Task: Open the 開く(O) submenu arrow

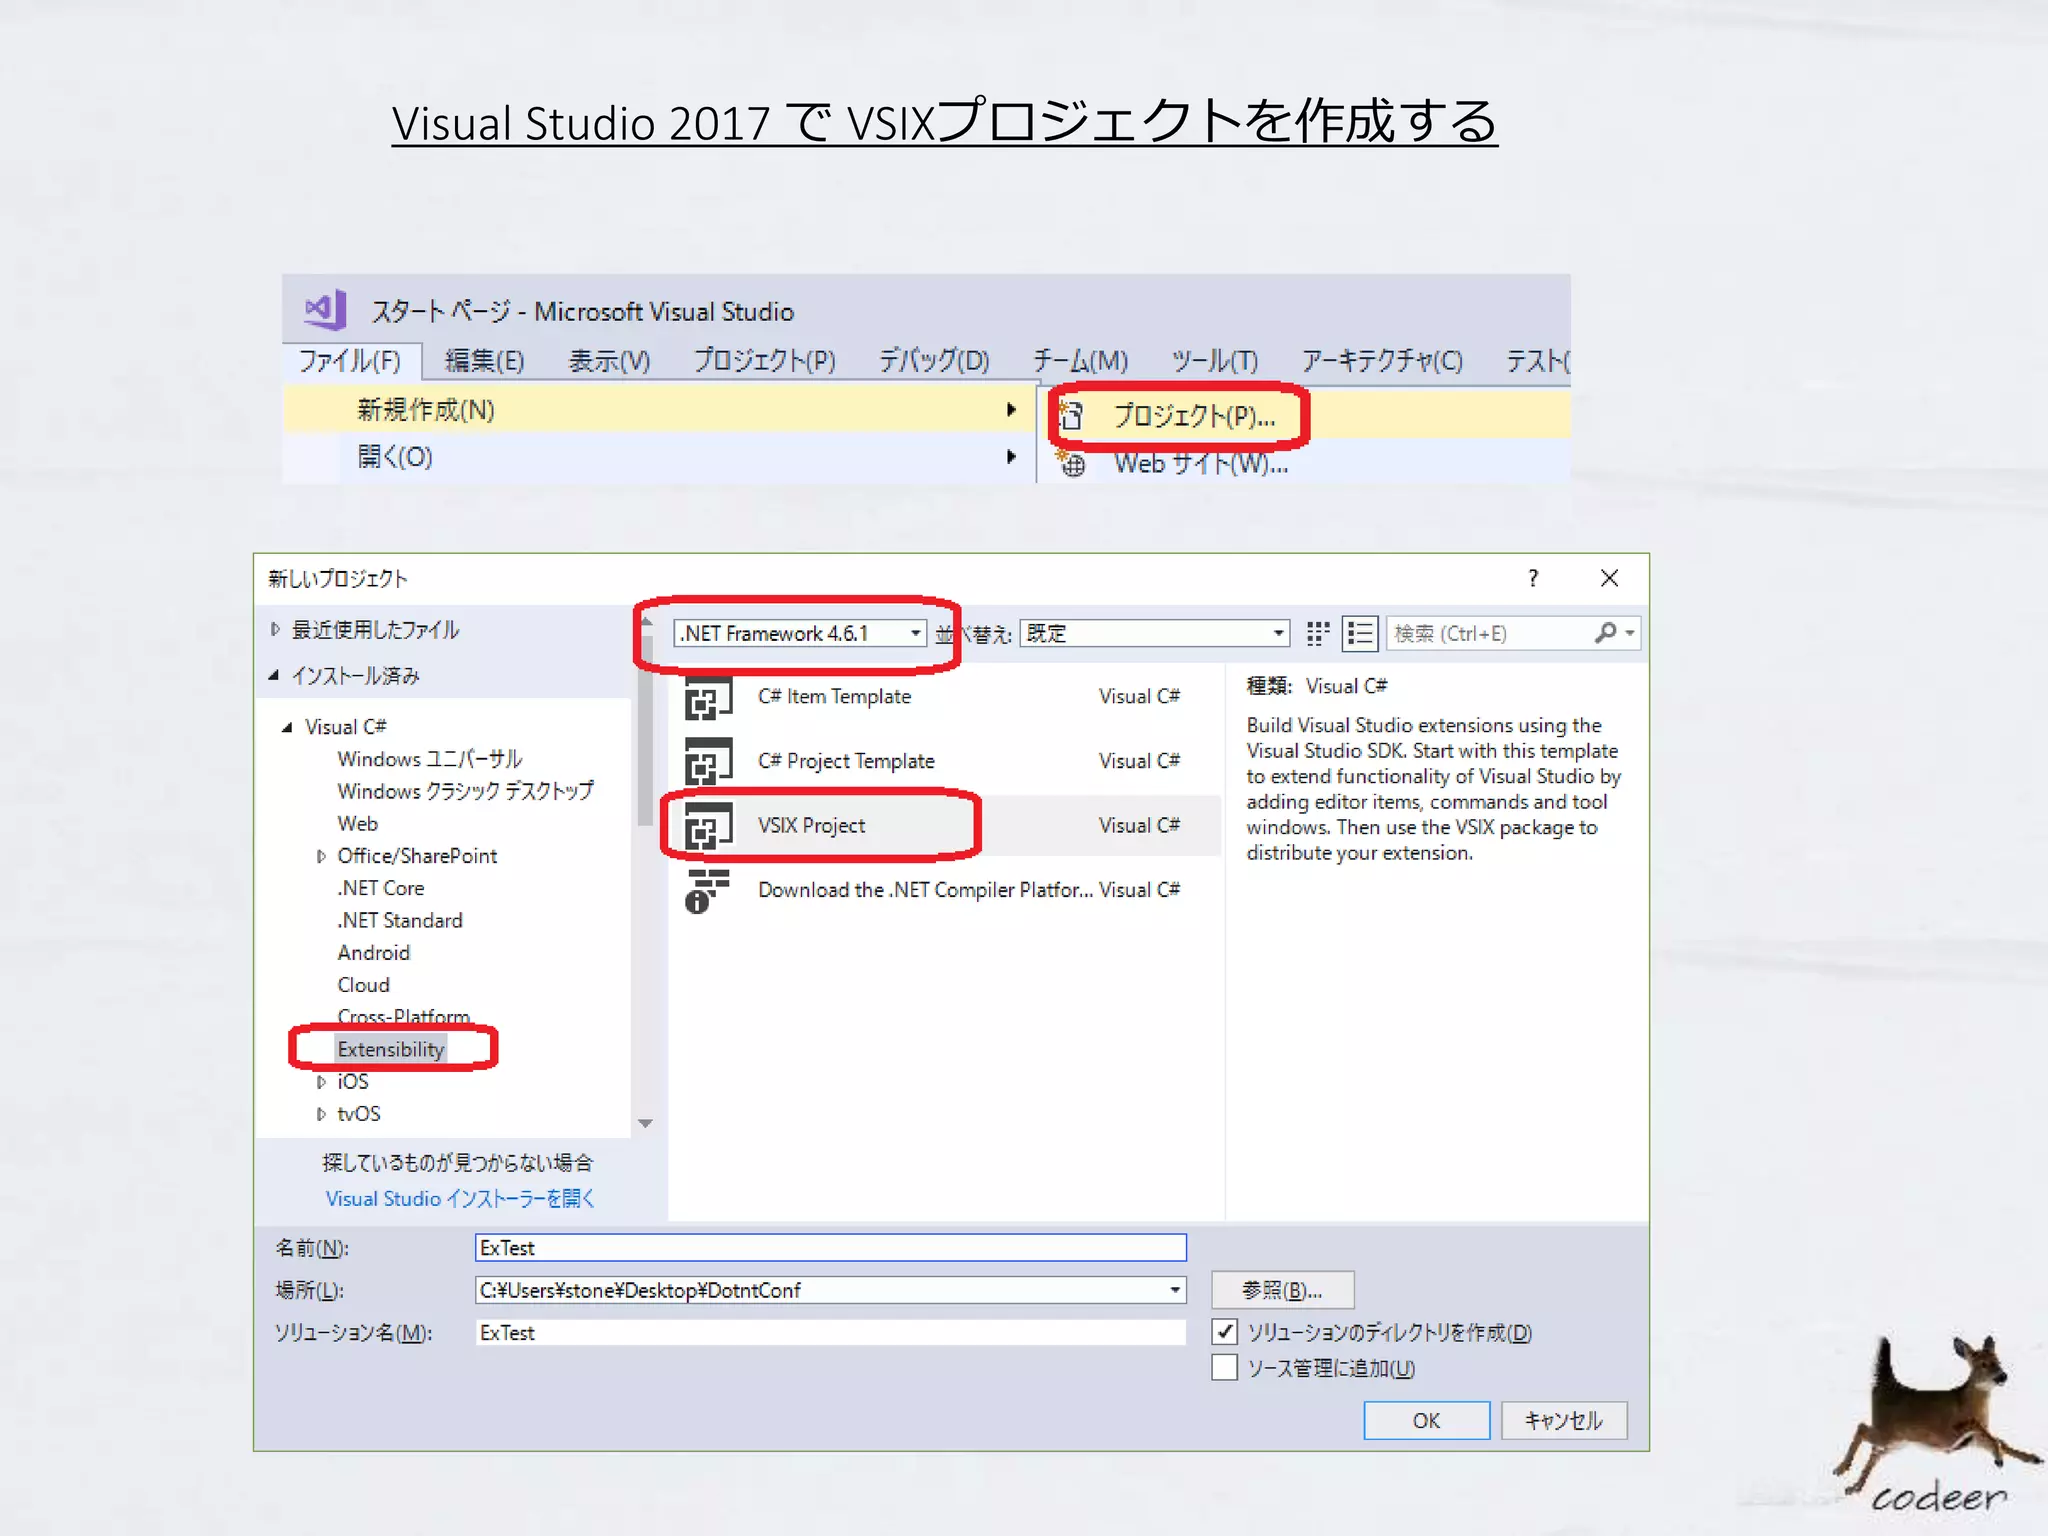Action: coord(1011,456)
